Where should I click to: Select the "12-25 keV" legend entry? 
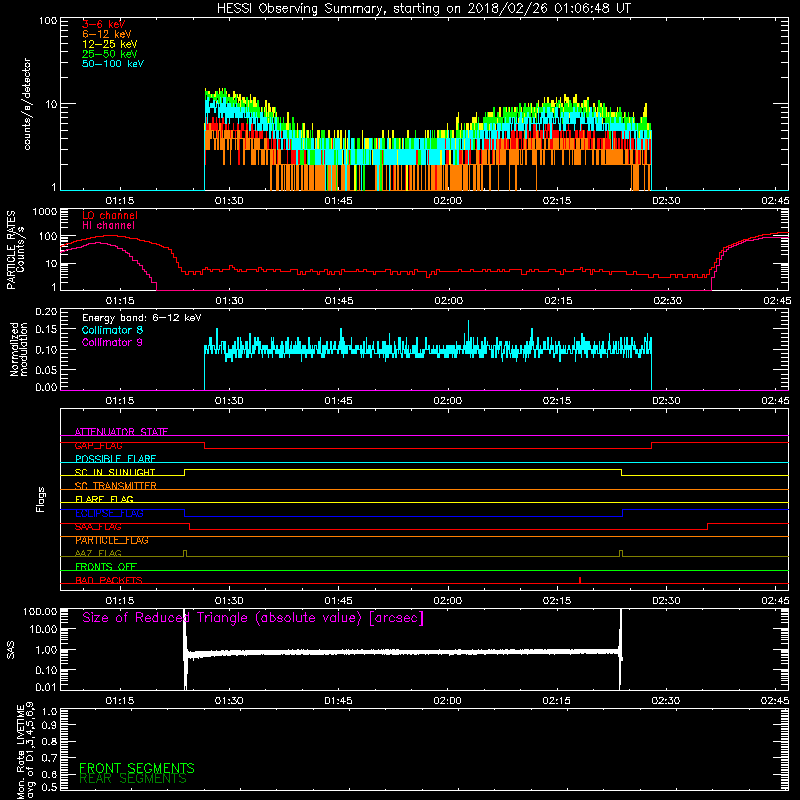(x=110, y=44)
